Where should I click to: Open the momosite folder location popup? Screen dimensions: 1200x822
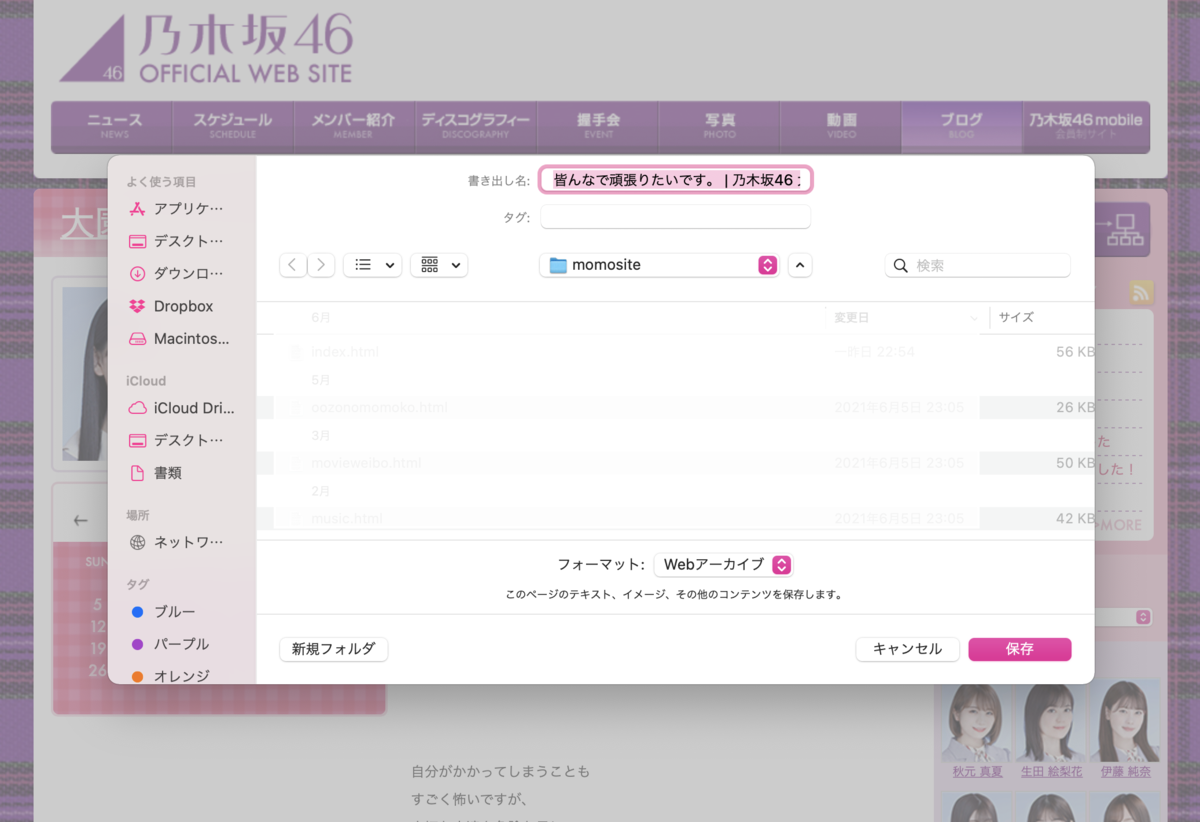coord(659,265)
